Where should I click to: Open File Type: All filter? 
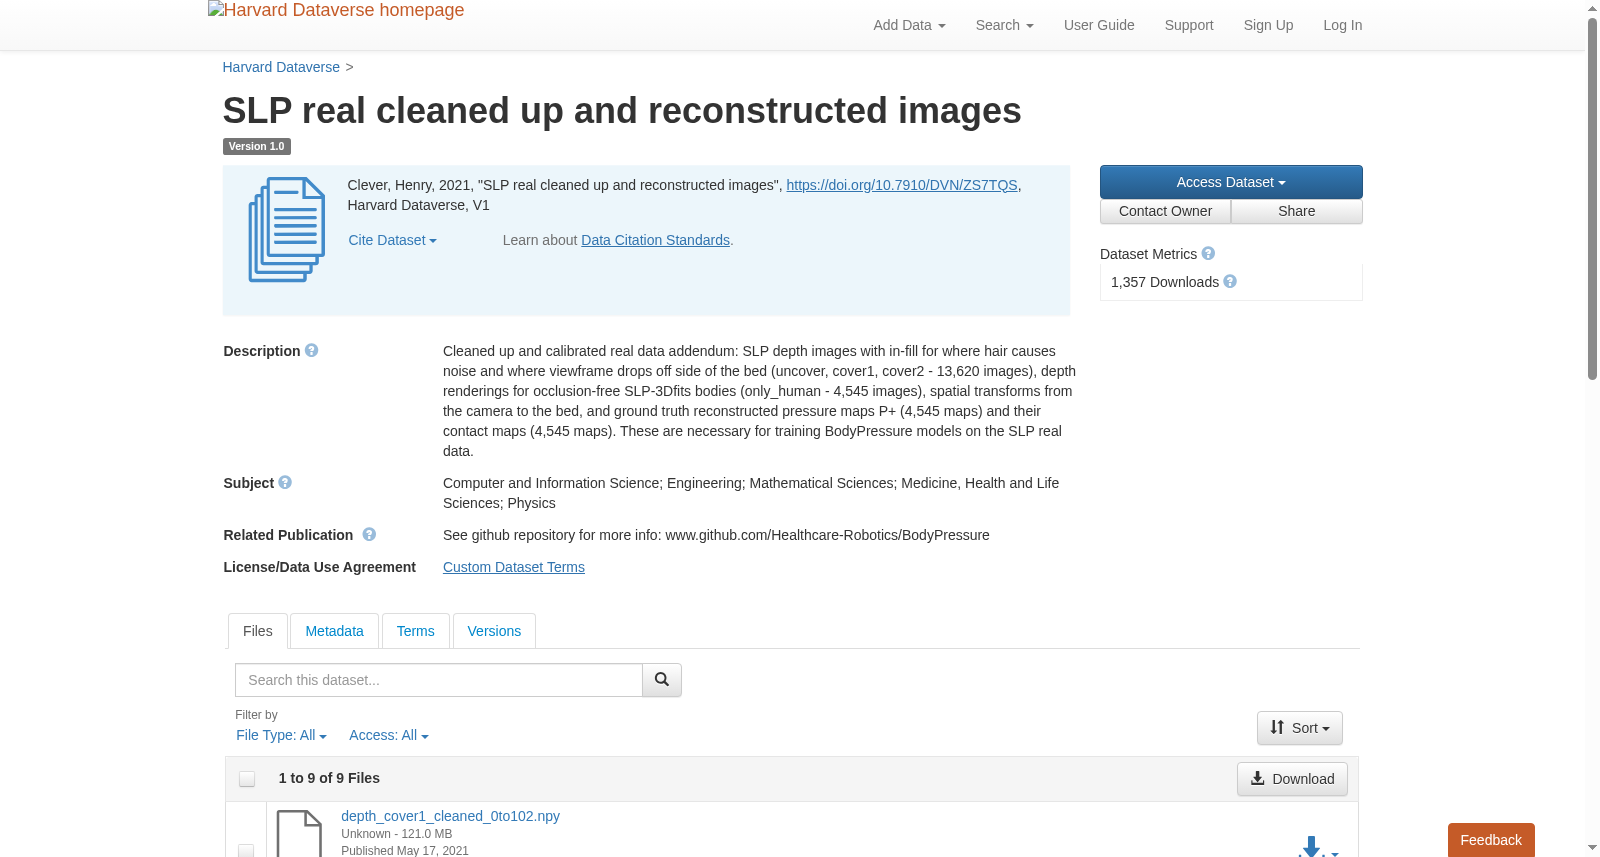click(x=281, y=735)
